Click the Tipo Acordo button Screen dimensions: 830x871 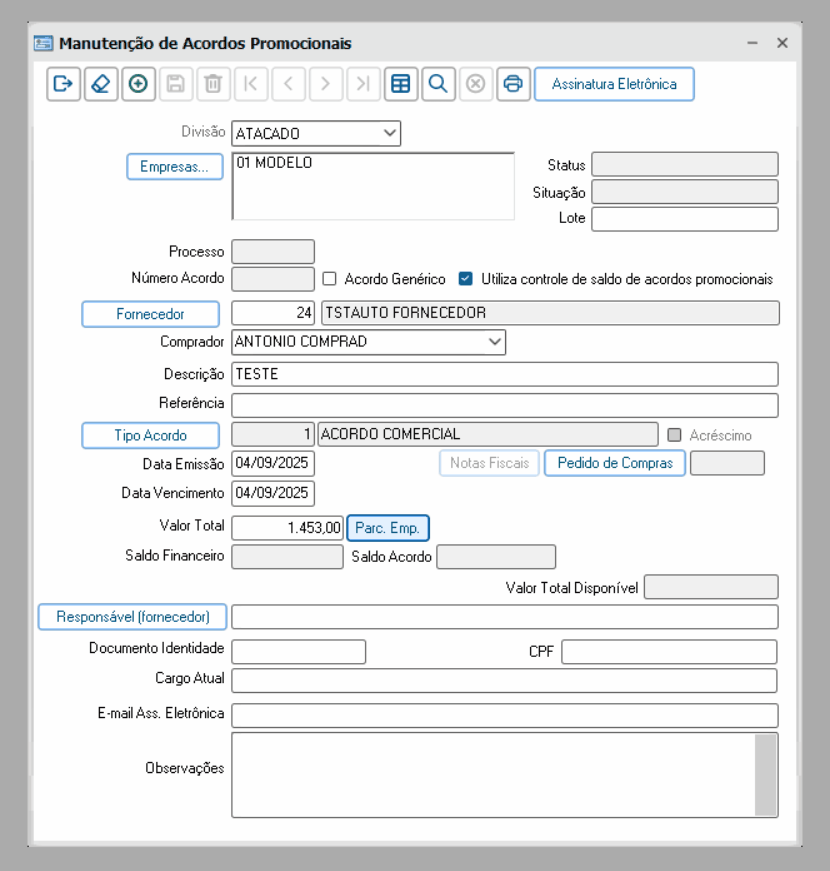click(151, 435)
